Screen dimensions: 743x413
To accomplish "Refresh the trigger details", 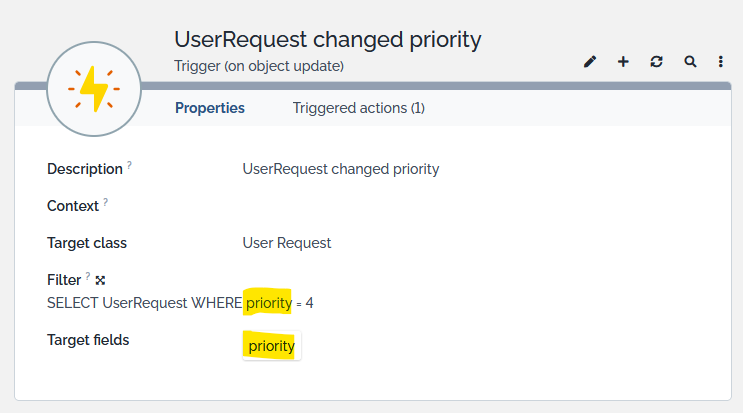I will point(656,62).
